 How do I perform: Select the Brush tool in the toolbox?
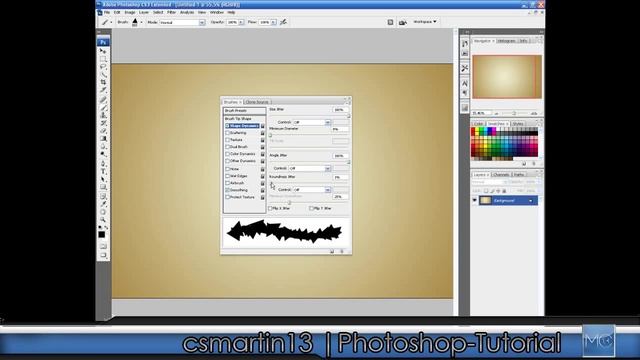103,108
